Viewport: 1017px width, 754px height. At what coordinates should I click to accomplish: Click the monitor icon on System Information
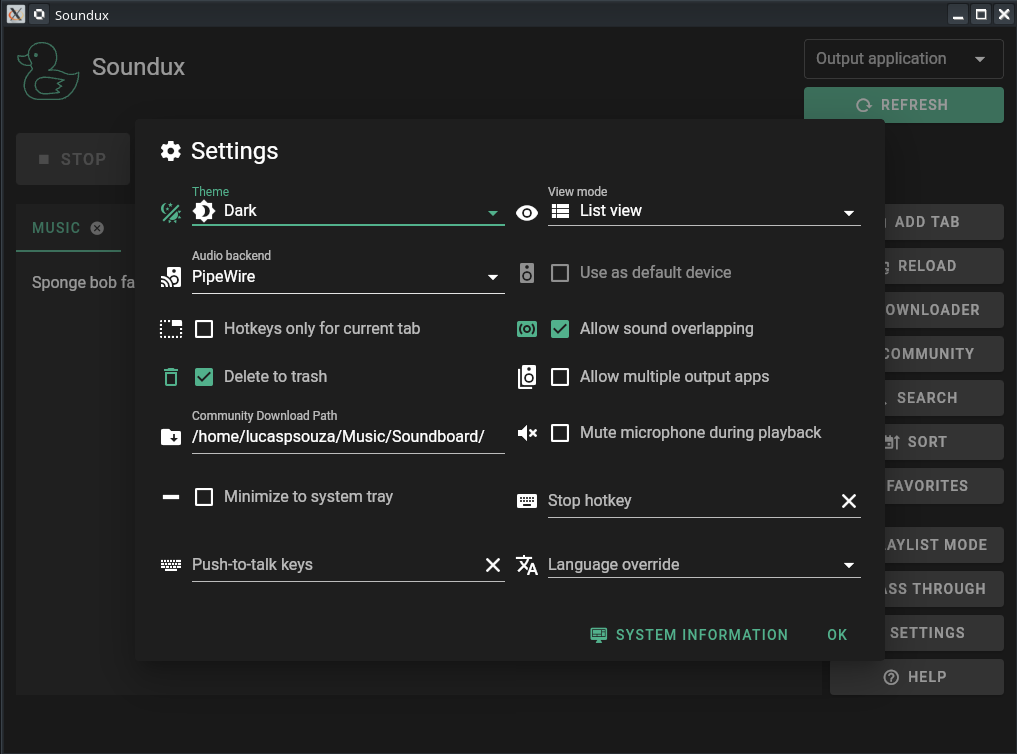tap(598, 635)
